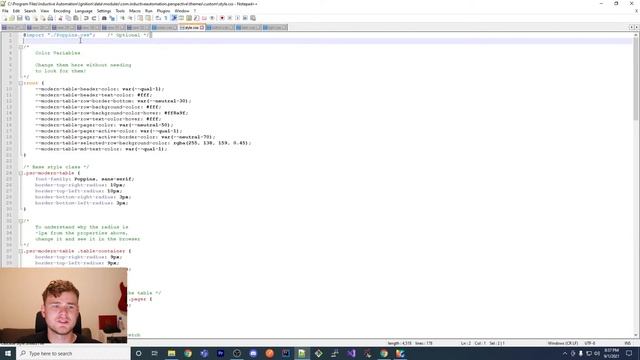Click the Save All toolbar icon
The height and width of the screenshot is (360, 640).
point(27,18)
